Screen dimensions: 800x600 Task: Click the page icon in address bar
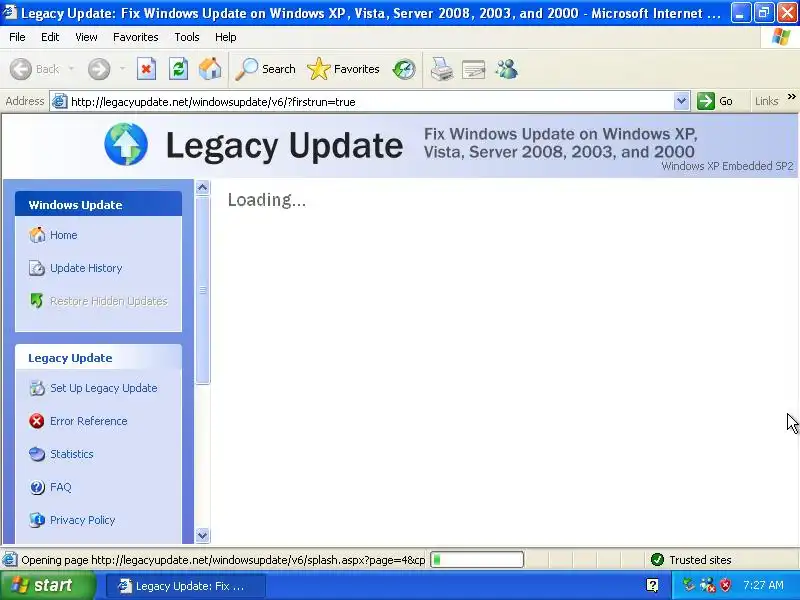[59, 101]
